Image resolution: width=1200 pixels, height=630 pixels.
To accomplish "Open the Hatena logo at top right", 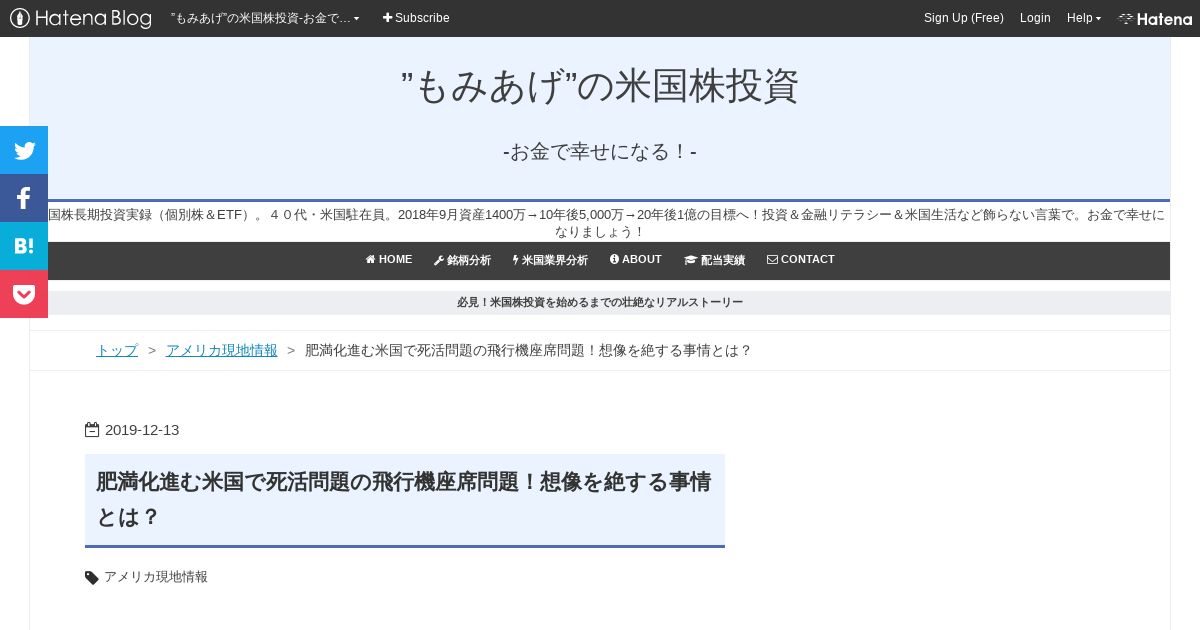I will [1155, 18].
